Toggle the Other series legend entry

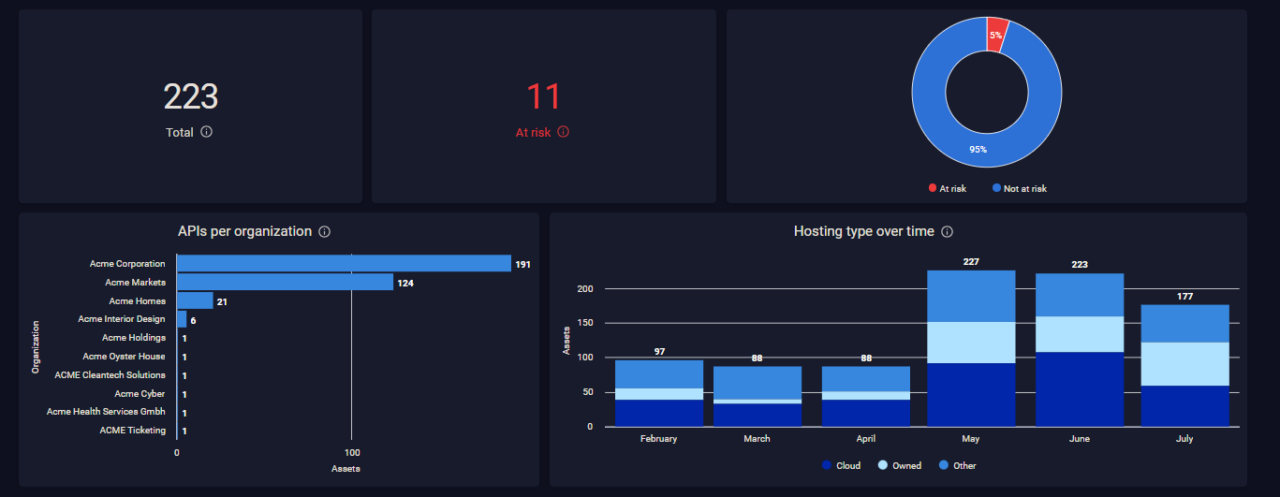coord(957,466)
